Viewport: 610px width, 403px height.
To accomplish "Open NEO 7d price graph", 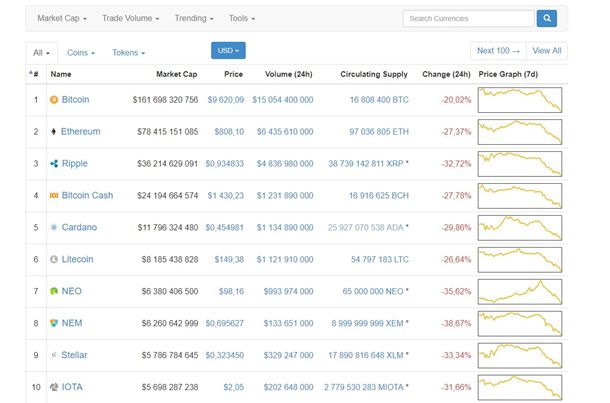I will coord(520,291).
